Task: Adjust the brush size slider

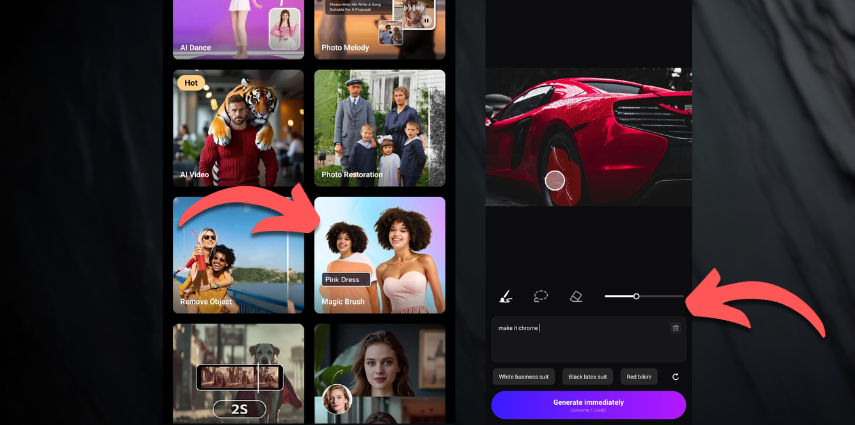Action: [x=644, y=296]
